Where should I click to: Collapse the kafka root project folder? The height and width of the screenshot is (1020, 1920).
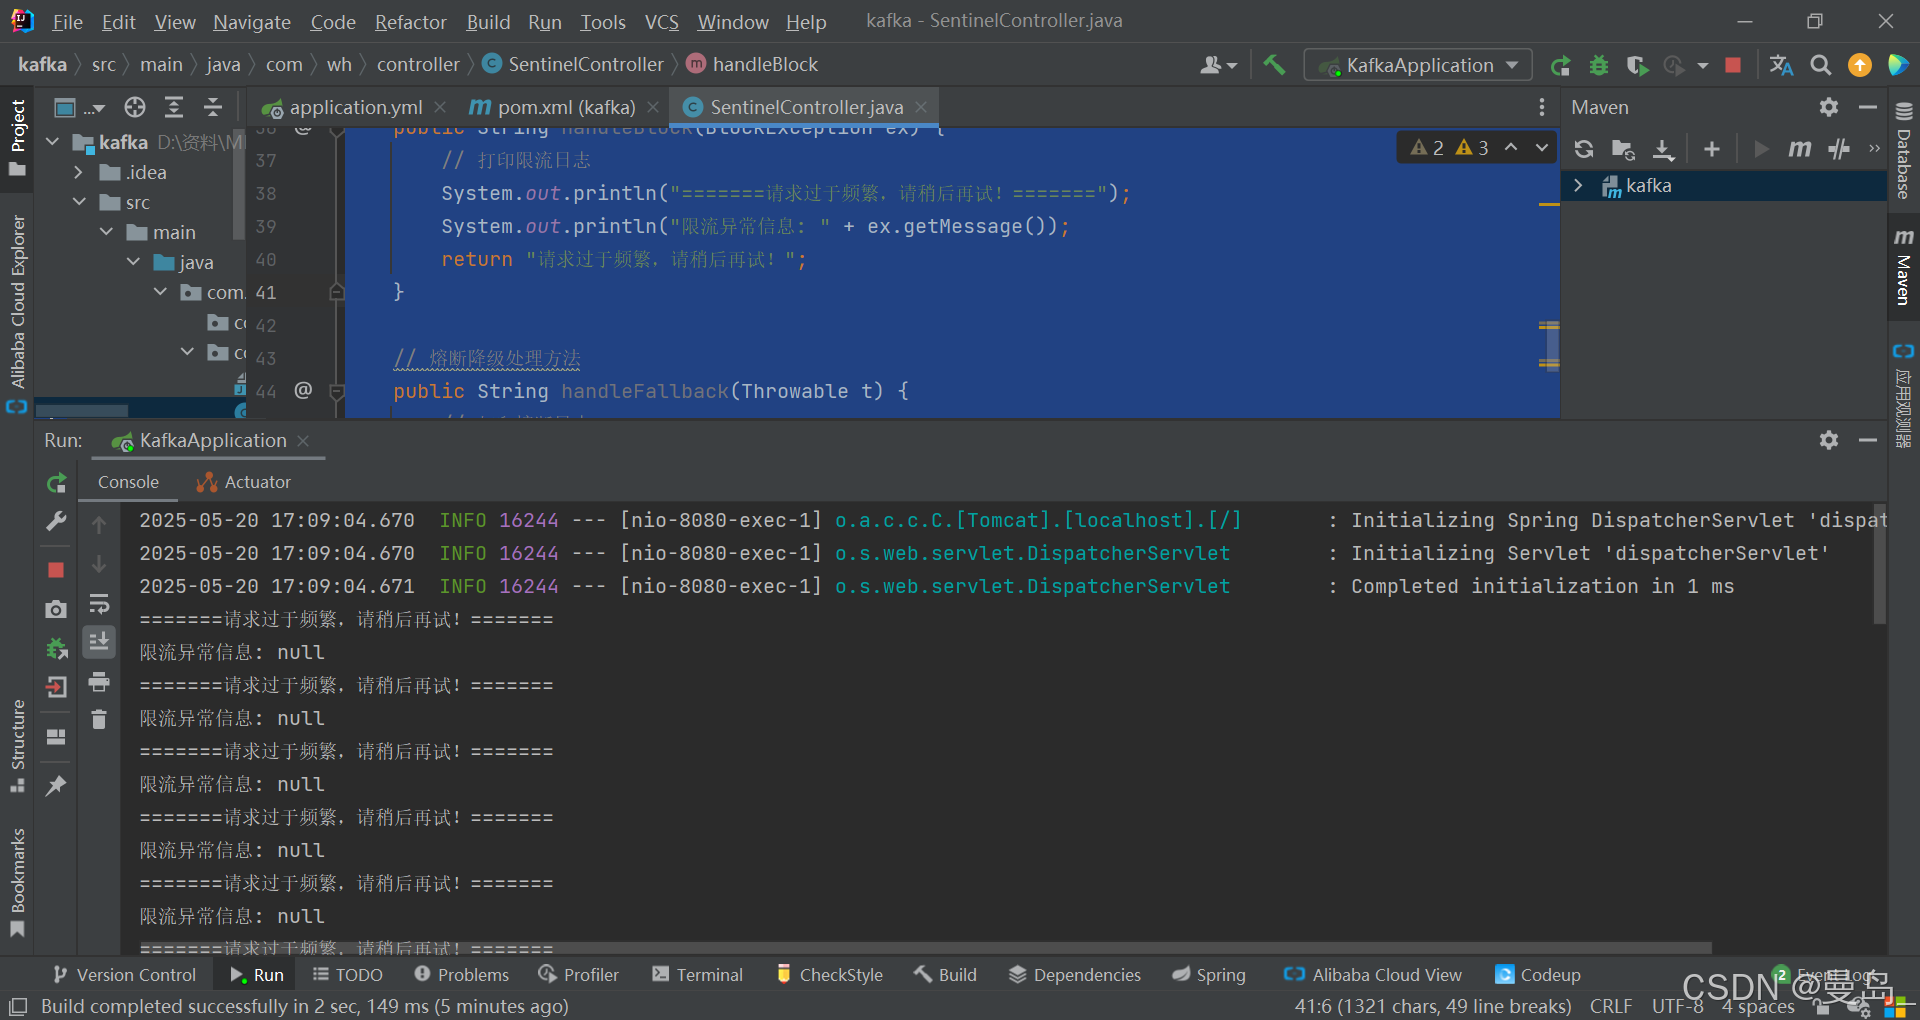tap(53, 142)
